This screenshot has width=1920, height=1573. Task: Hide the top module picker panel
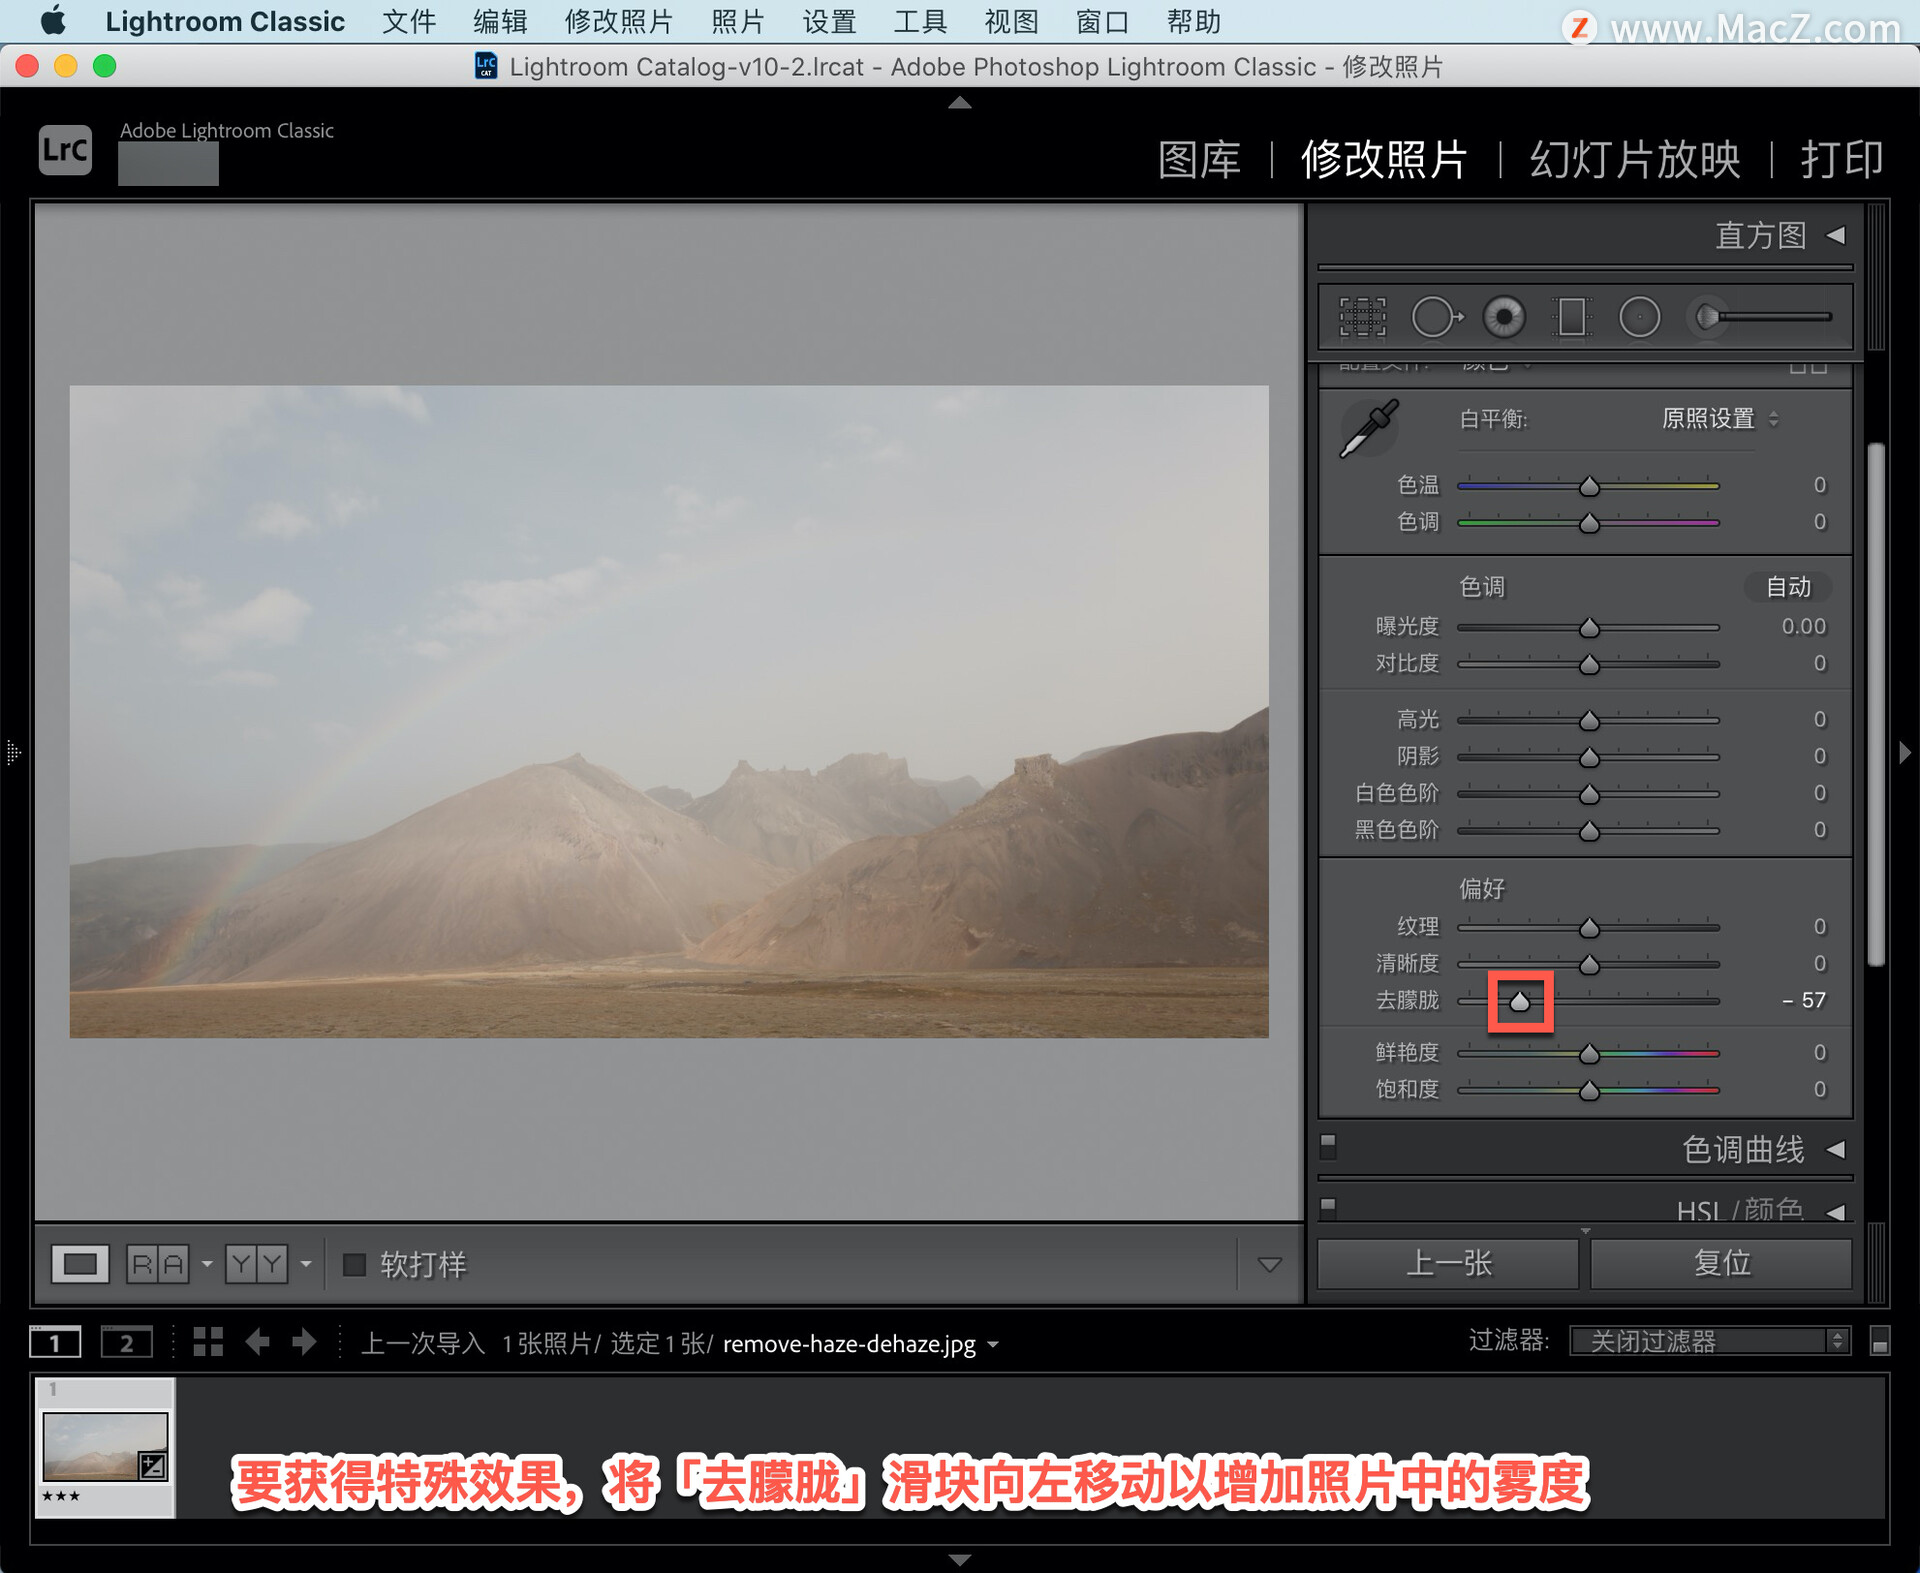click(x=960, y=102)
